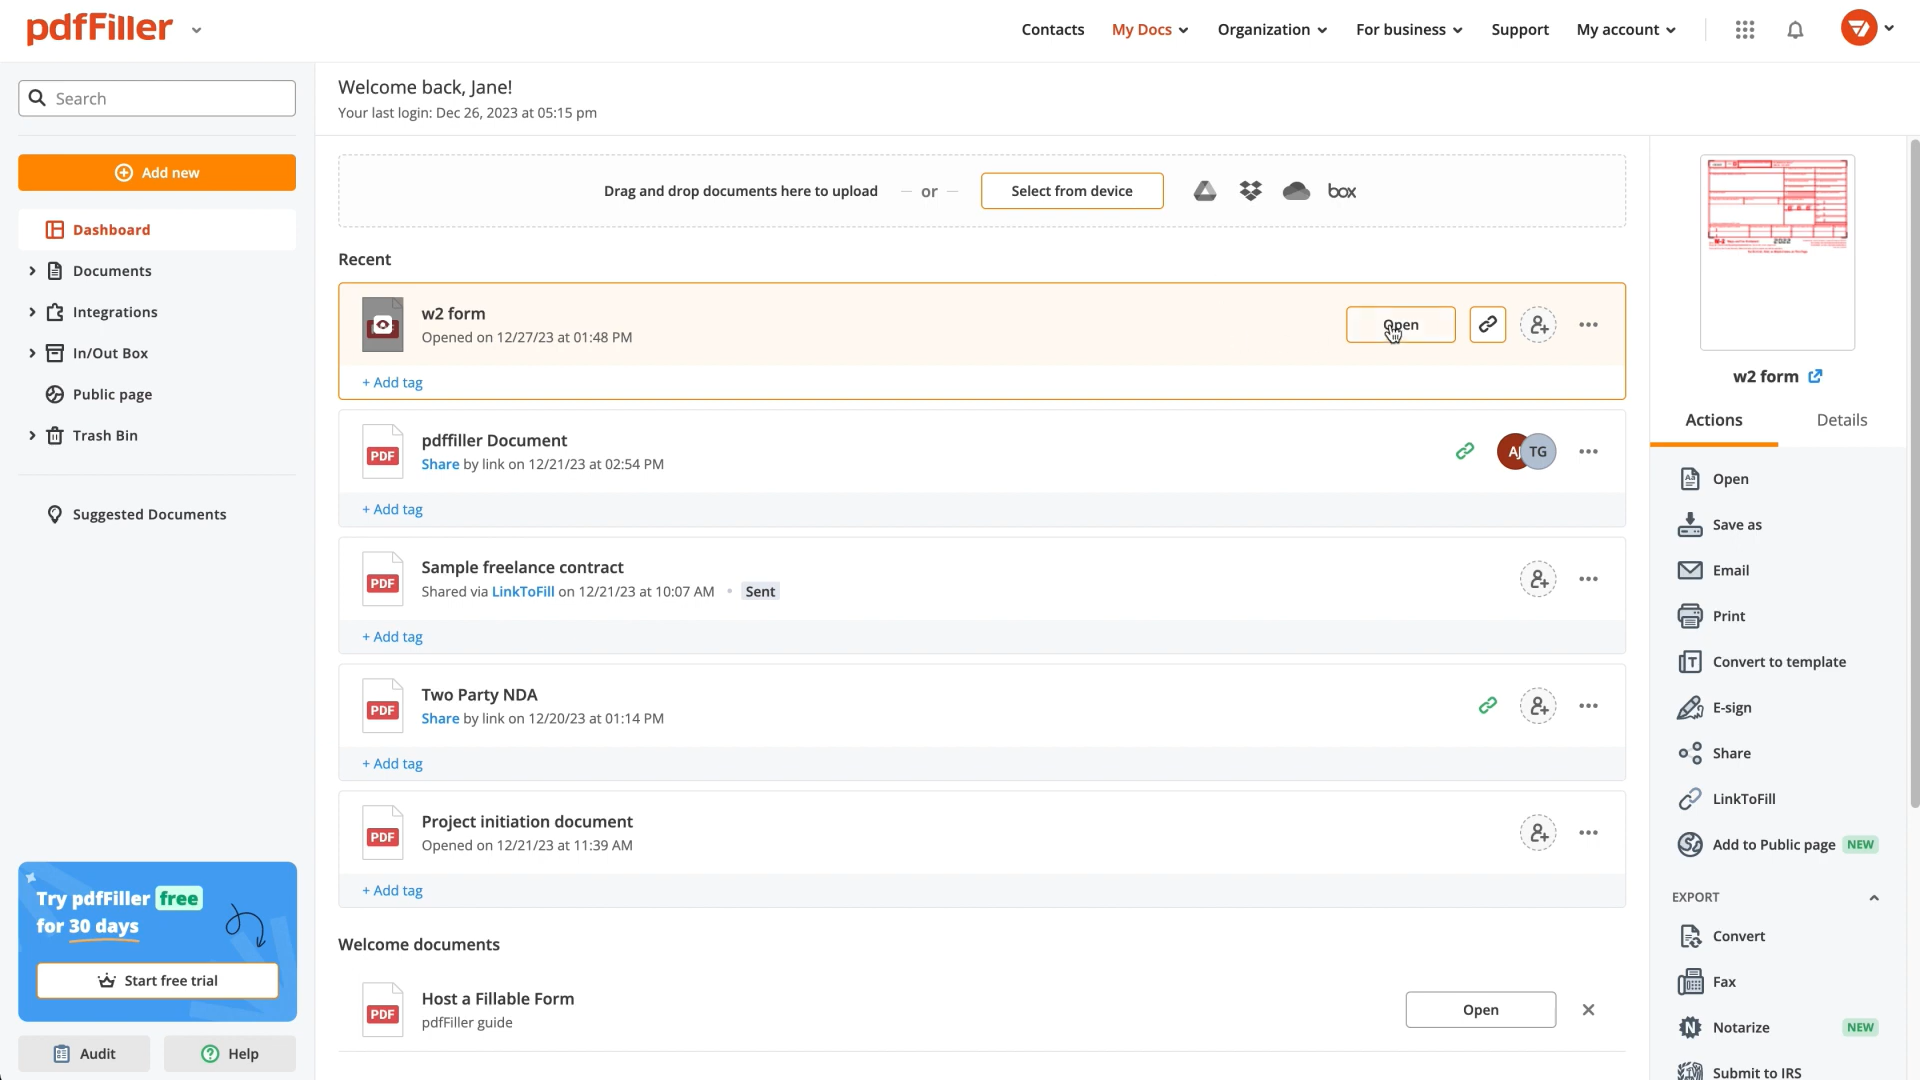
Task: Click the w2 form preview thumbnail
Action: tap(1777, 252)
